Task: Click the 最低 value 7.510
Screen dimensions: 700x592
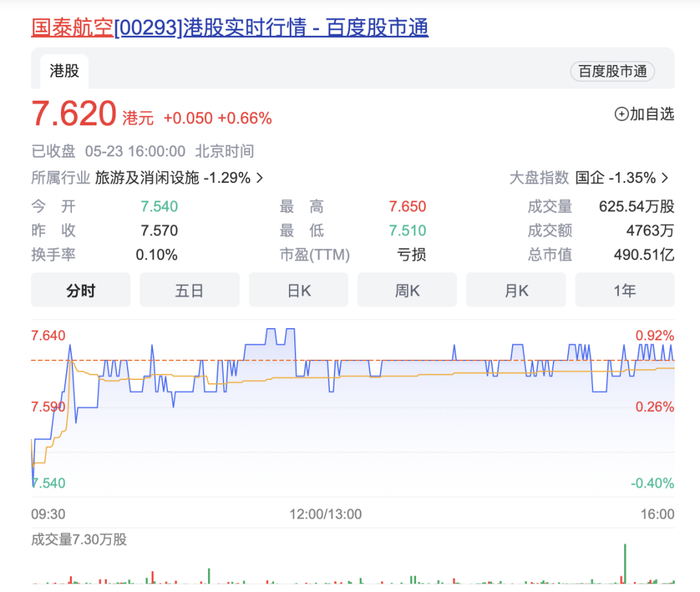Action: click(408, 230)
